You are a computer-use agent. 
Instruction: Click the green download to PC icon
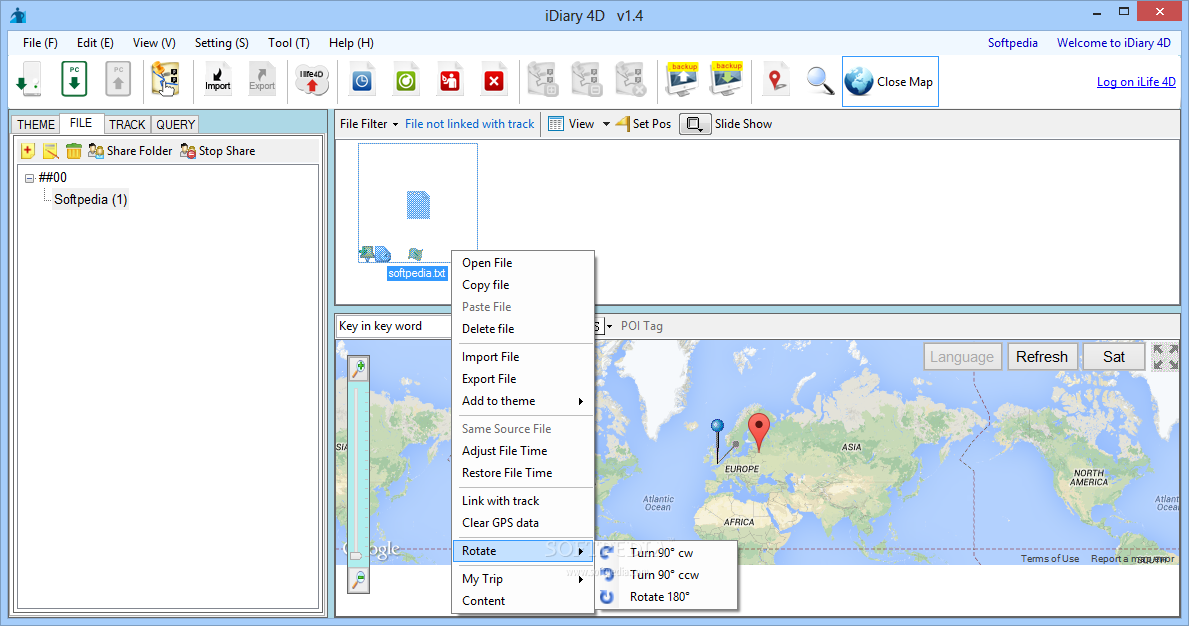(x=74, y=79)
